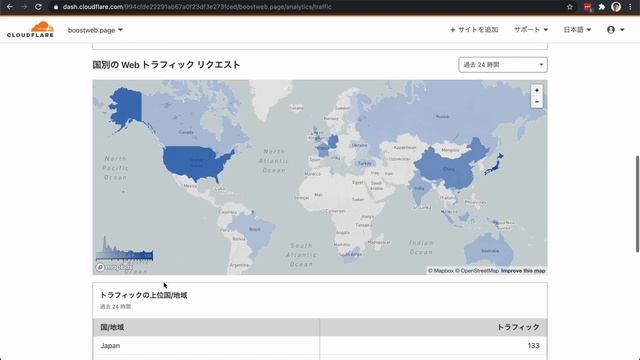Open the Mapbox attribution link
Image resolution: width=640 pixels, height=360 pixels.
(x=441, y=271)
